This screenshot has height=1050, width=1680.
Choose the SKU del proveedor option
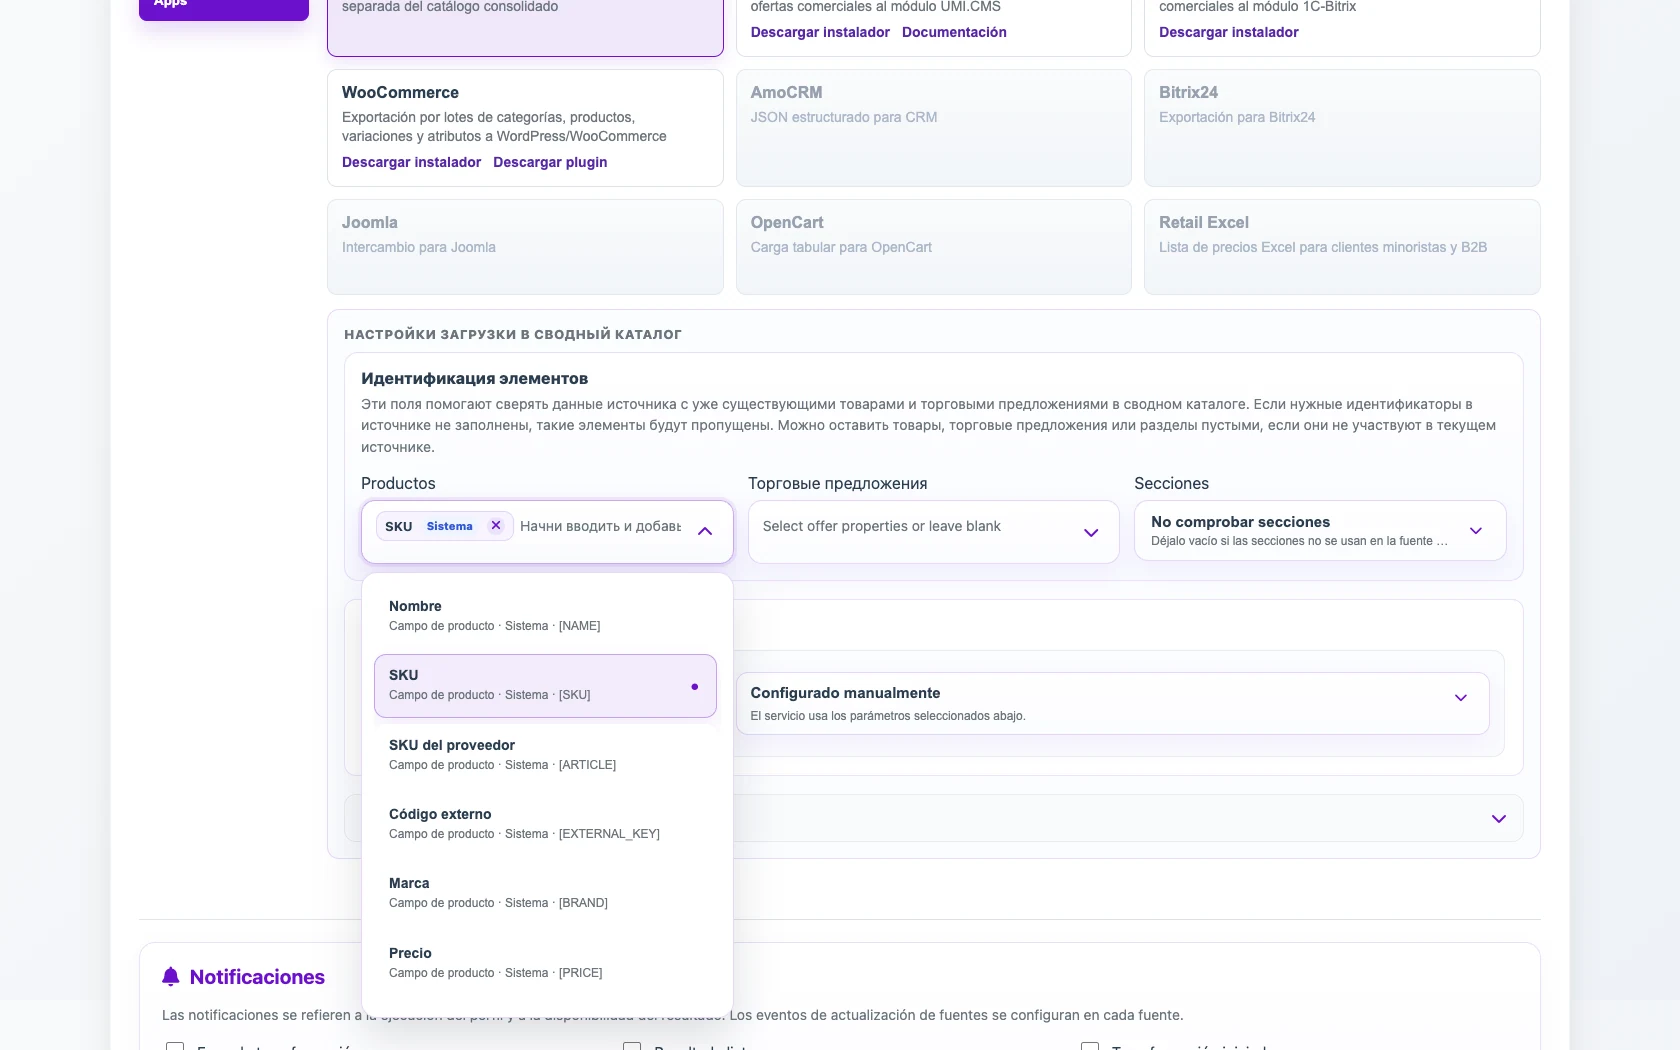tap(545, 755)
